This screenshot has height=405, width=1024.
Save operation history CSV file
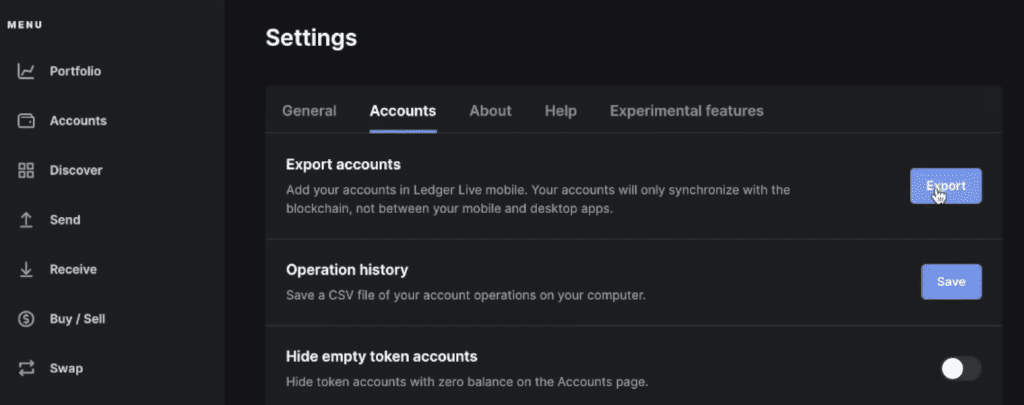(x=950, y=282)
